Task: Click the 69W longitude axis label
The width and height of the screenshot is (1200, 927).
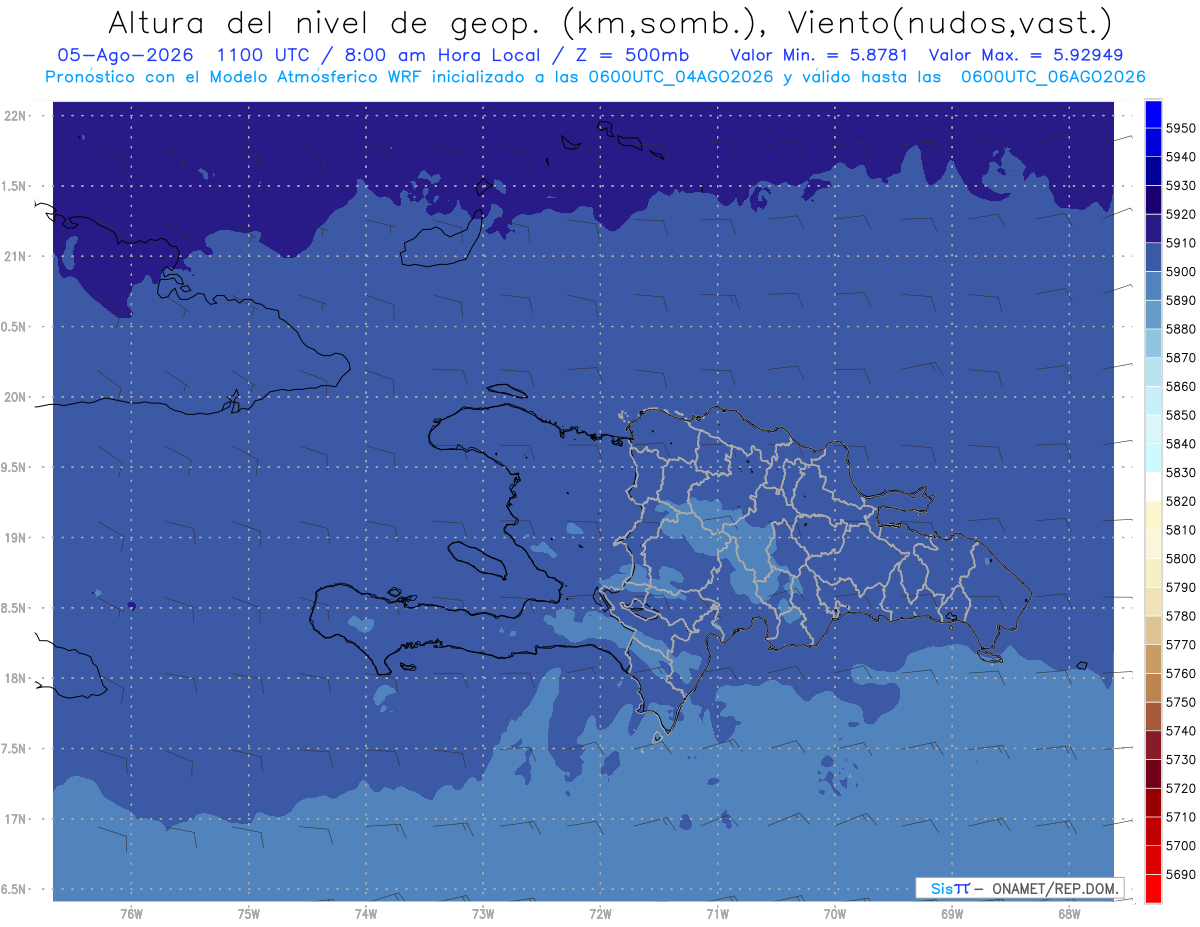Action: pyautogui.click(x=952, y=914)
